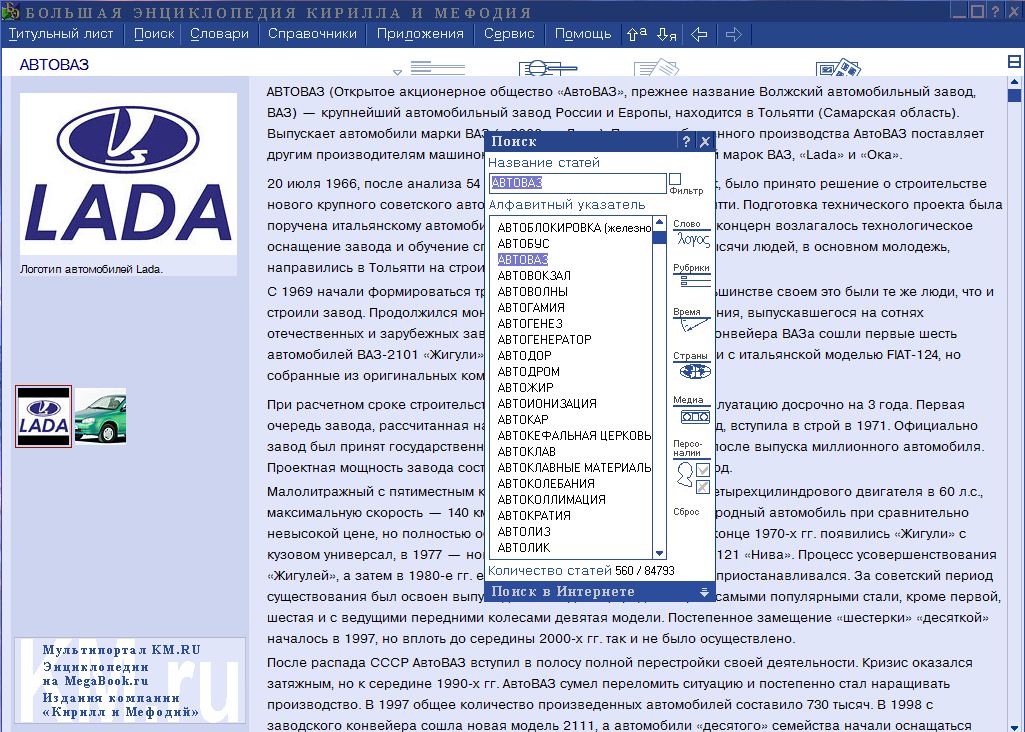
Task: Open help in the main window title bar
Action: (996, 11)
